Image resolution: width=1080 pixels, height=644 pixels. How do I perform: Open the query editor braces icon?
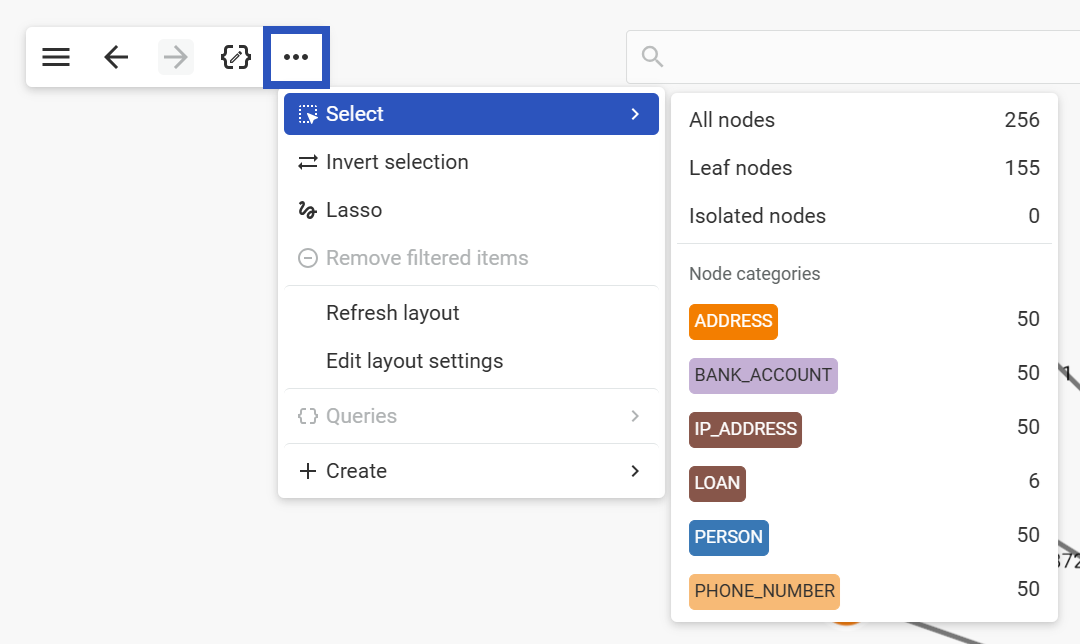[235, 57]
